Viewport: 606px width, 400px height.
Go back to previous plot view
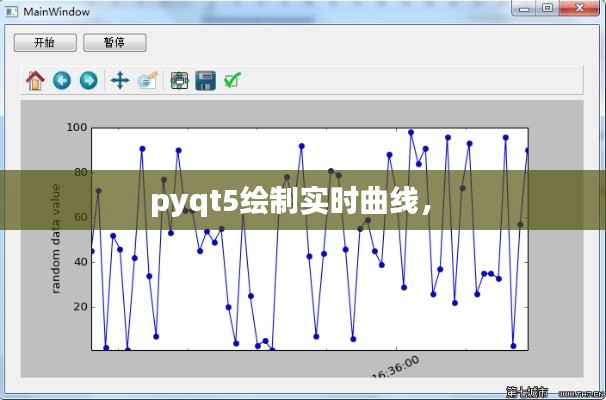(62, 80)
